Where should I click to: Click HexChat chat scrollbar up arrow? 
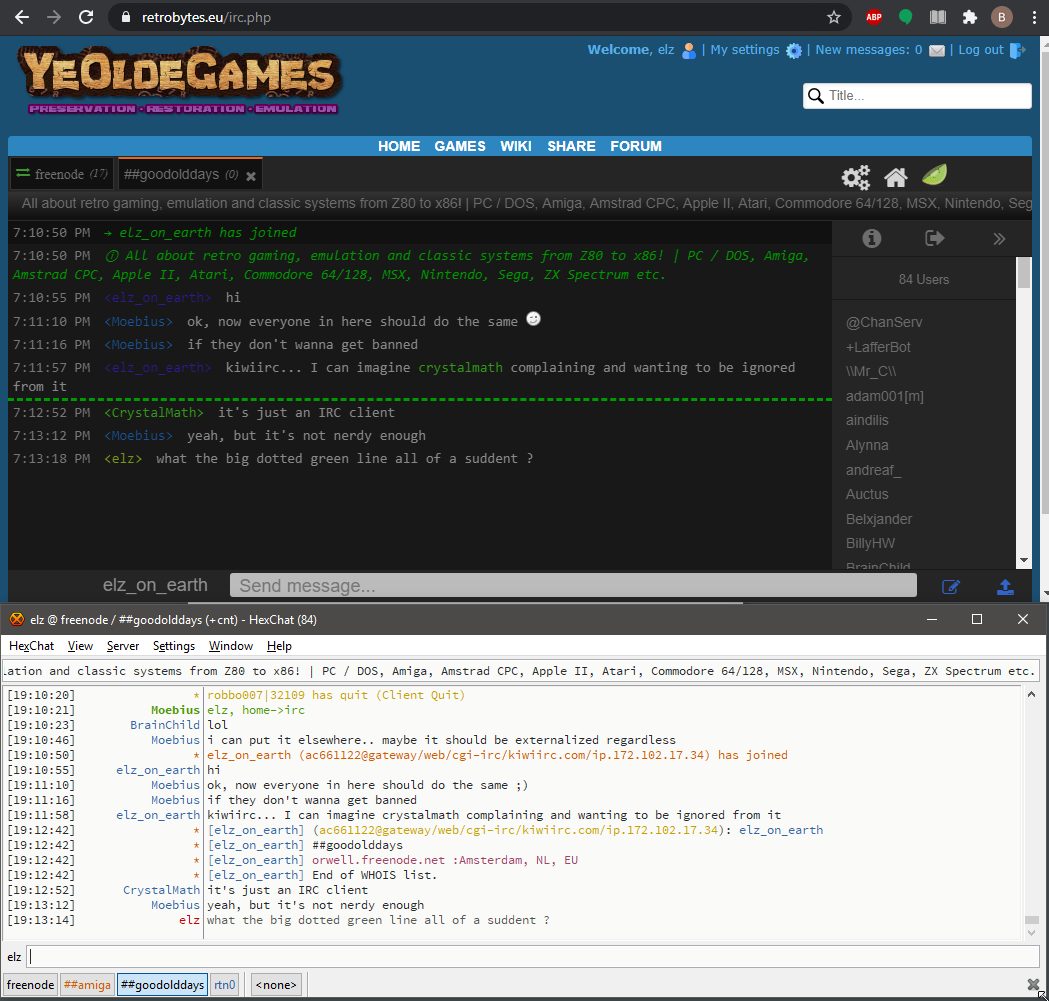(1032, 695)
